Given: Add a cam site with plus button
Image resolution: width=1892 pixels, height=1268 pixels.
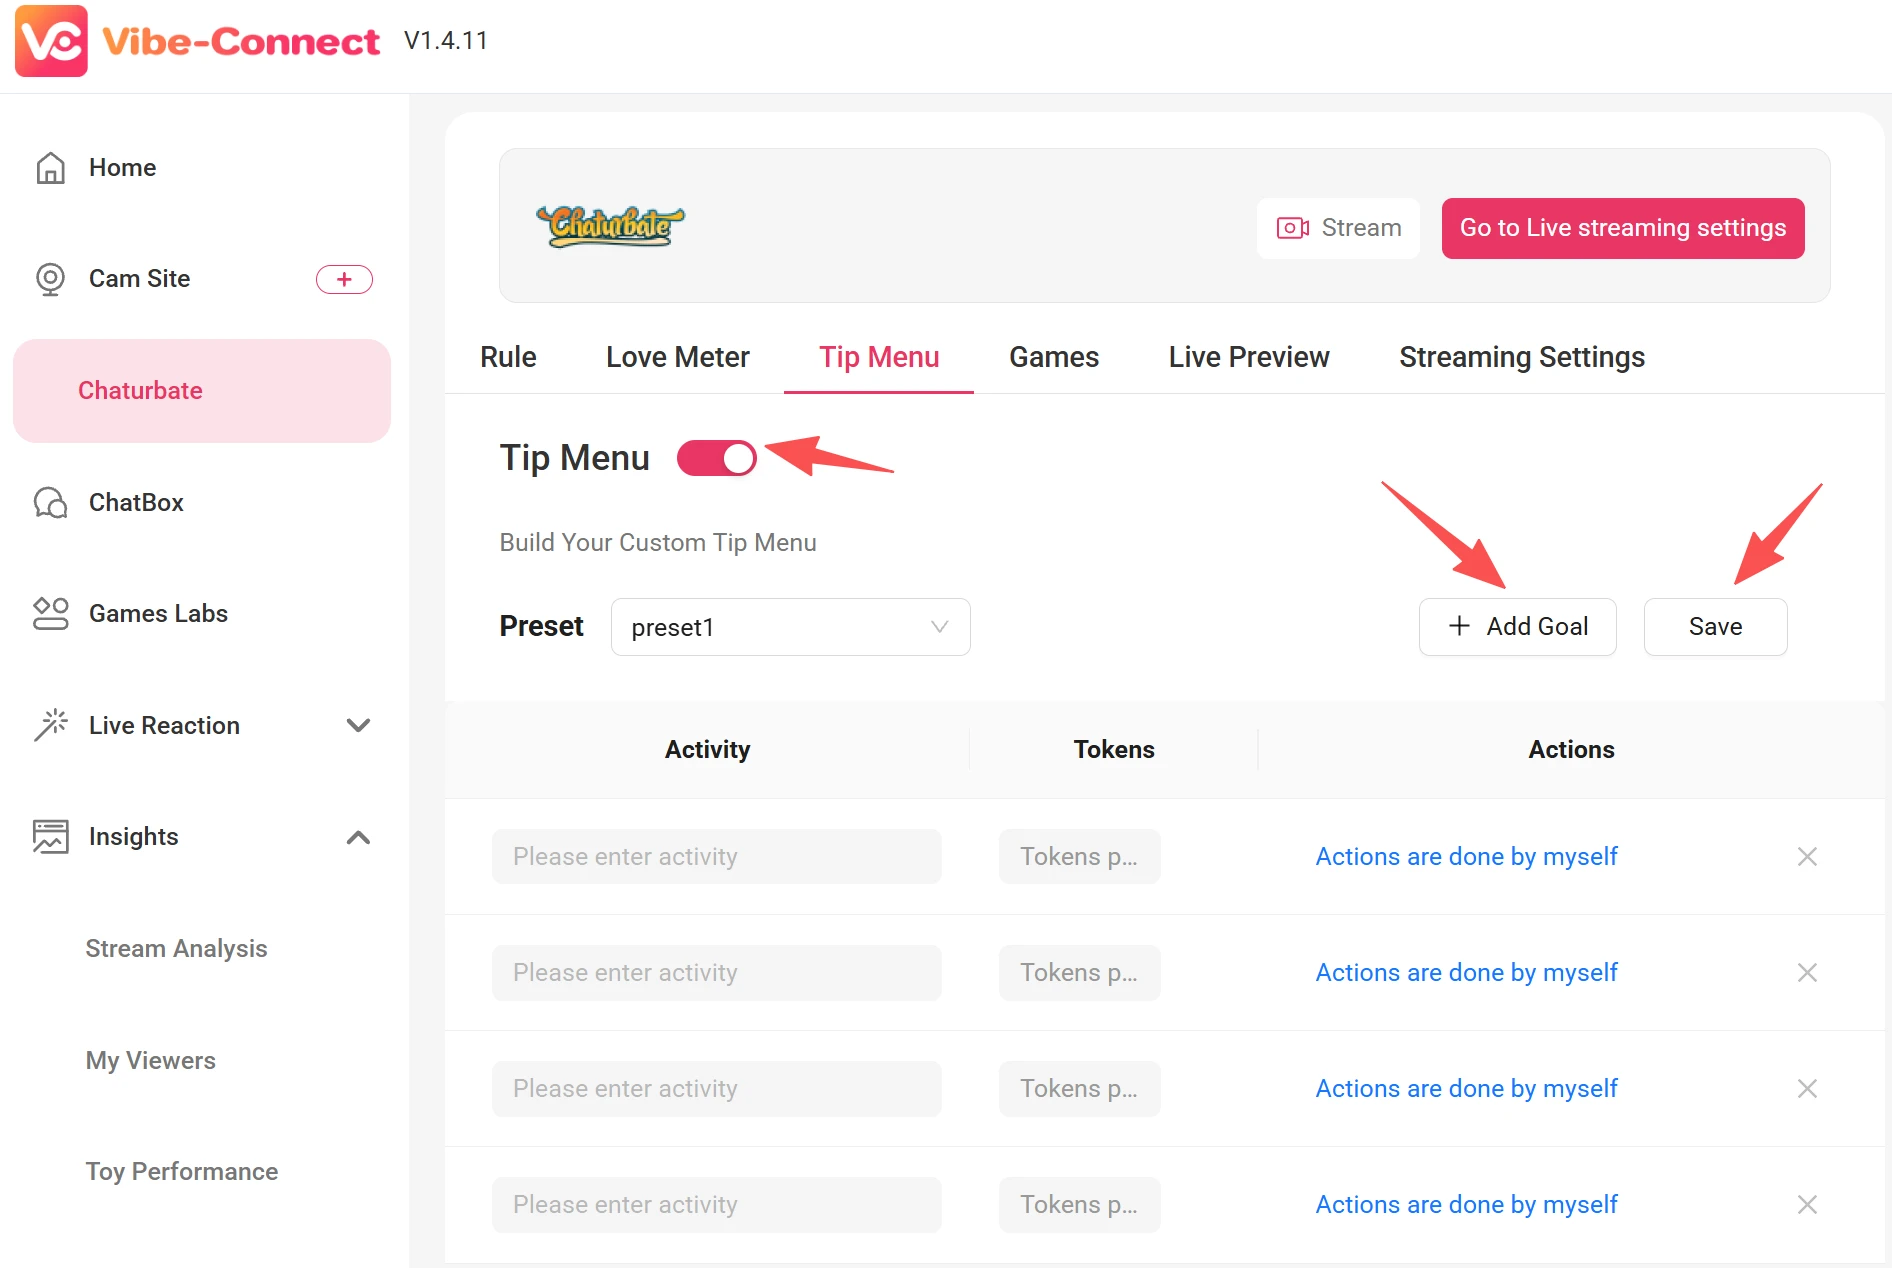Looking at the screenshot, I should 344,279.
